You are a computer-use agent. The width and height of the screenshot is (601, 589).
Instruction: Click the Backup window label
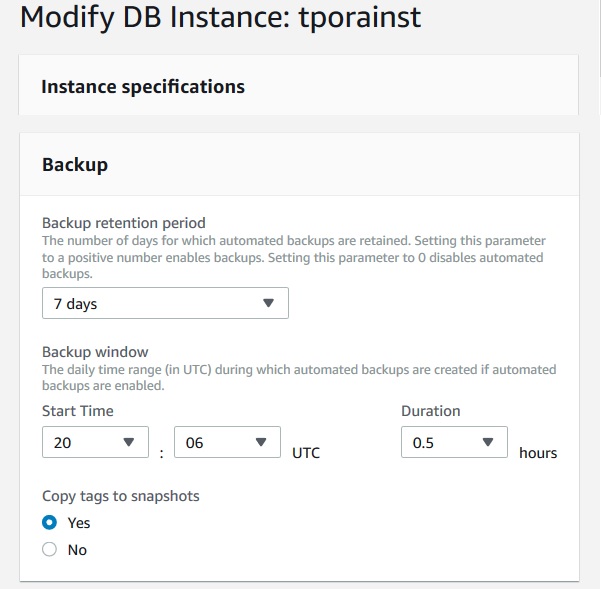[x=95, y=352]
